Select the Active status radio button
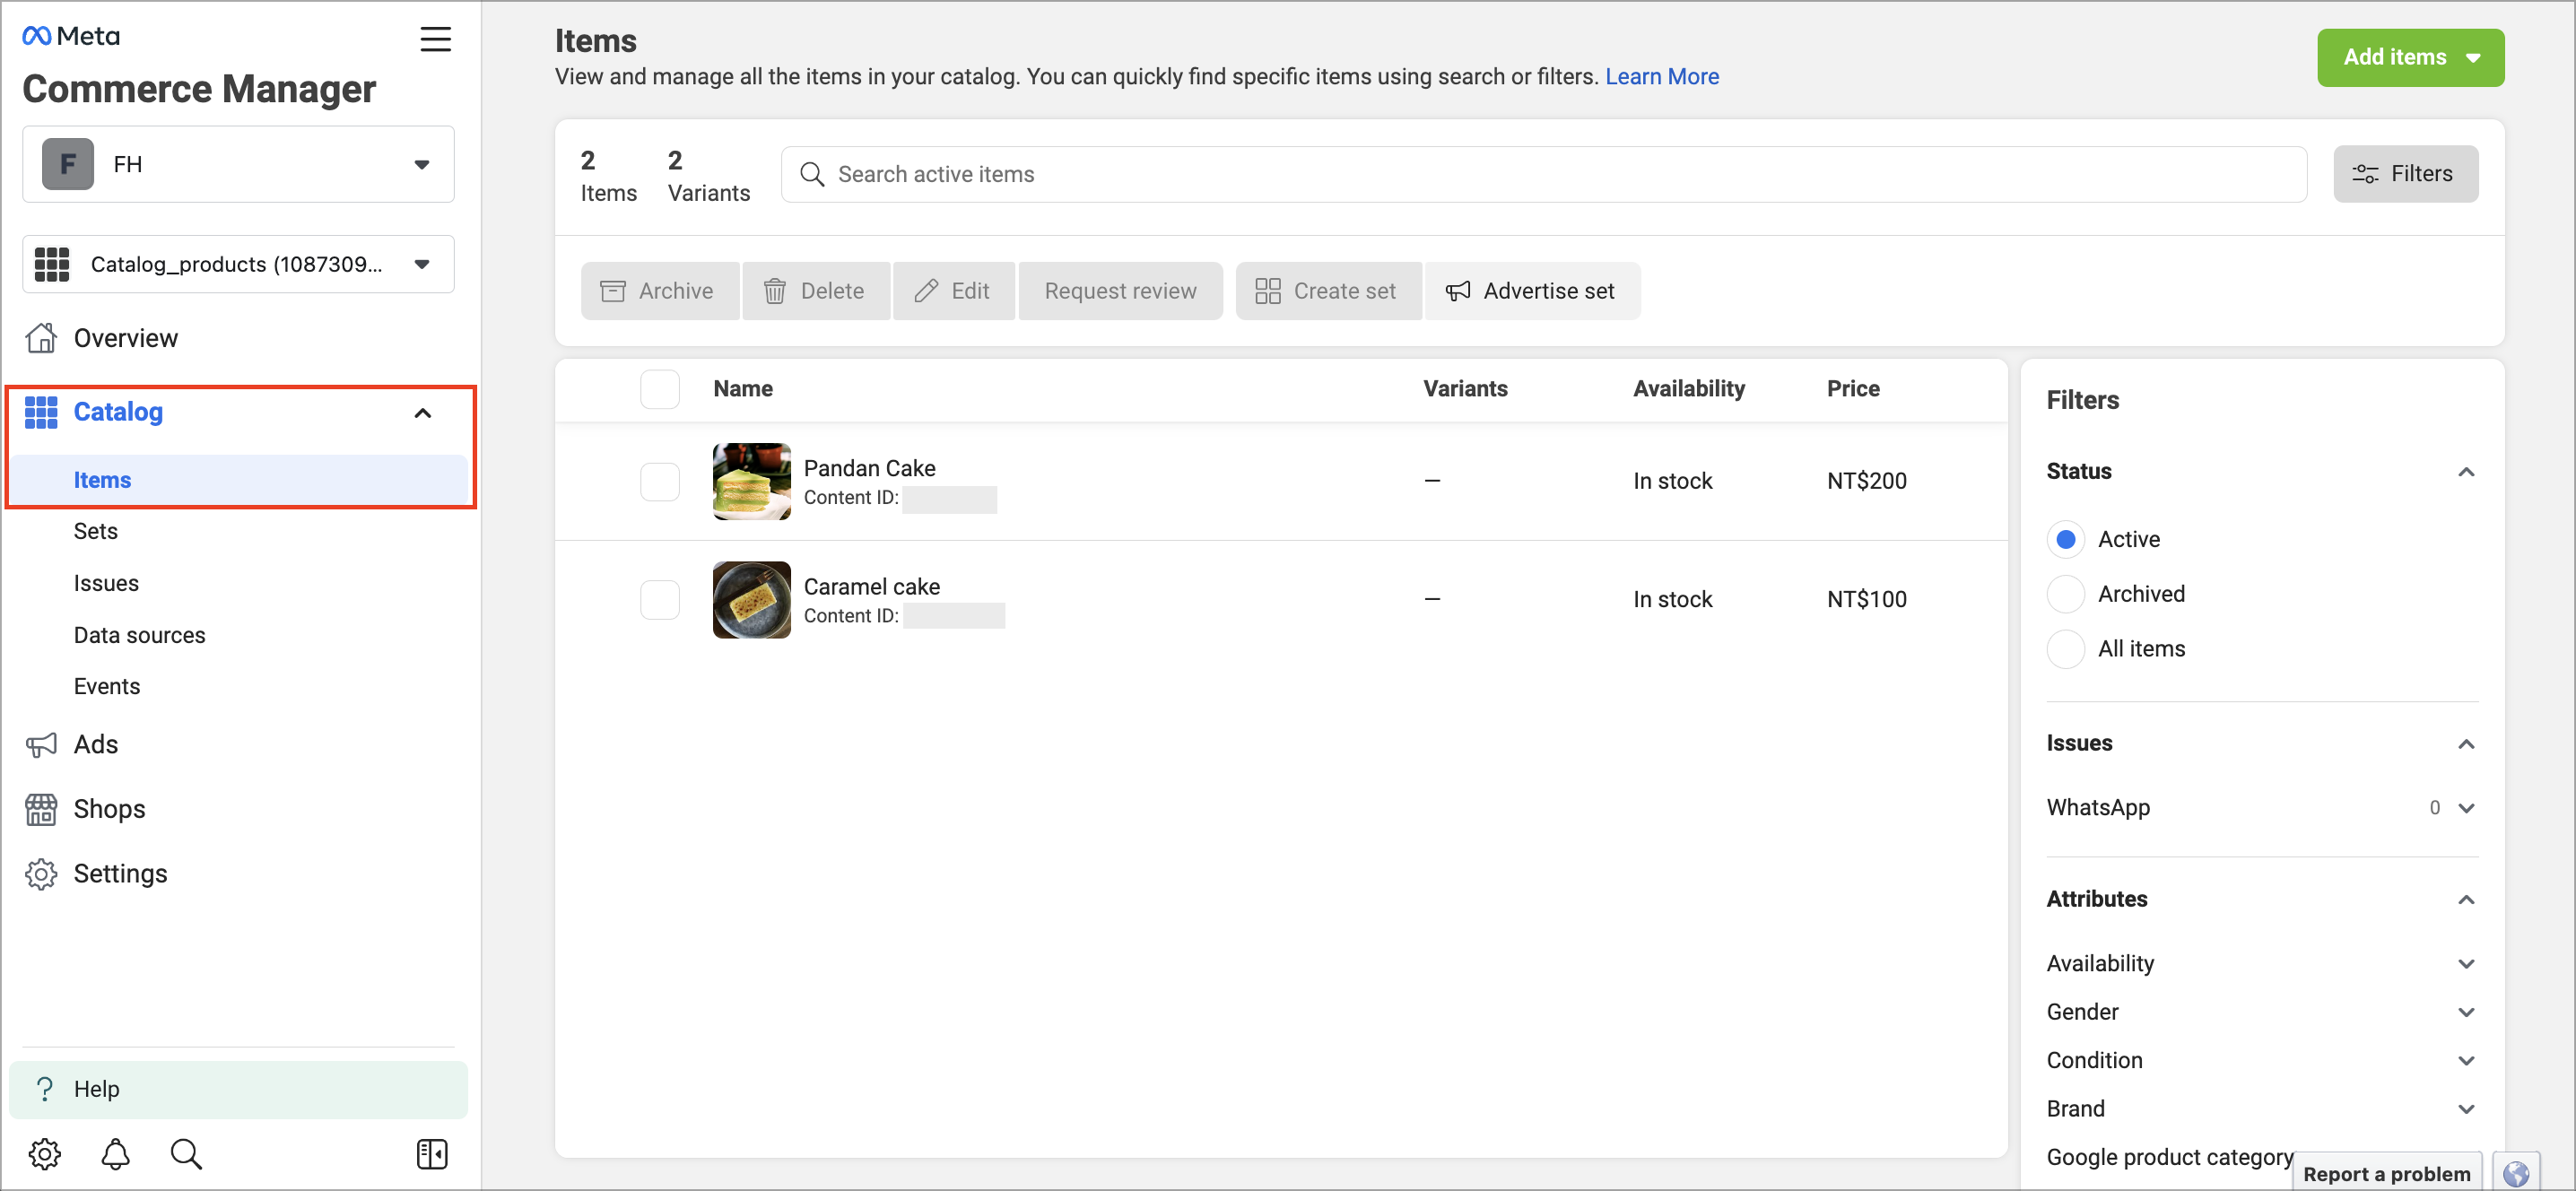2576x1191 pixels. 2066,539
